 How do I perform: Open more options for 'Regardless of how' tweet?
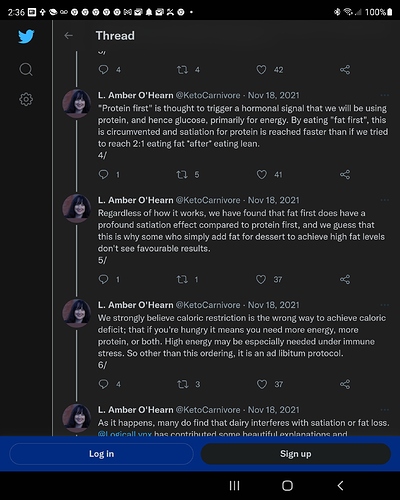[384, 200]
